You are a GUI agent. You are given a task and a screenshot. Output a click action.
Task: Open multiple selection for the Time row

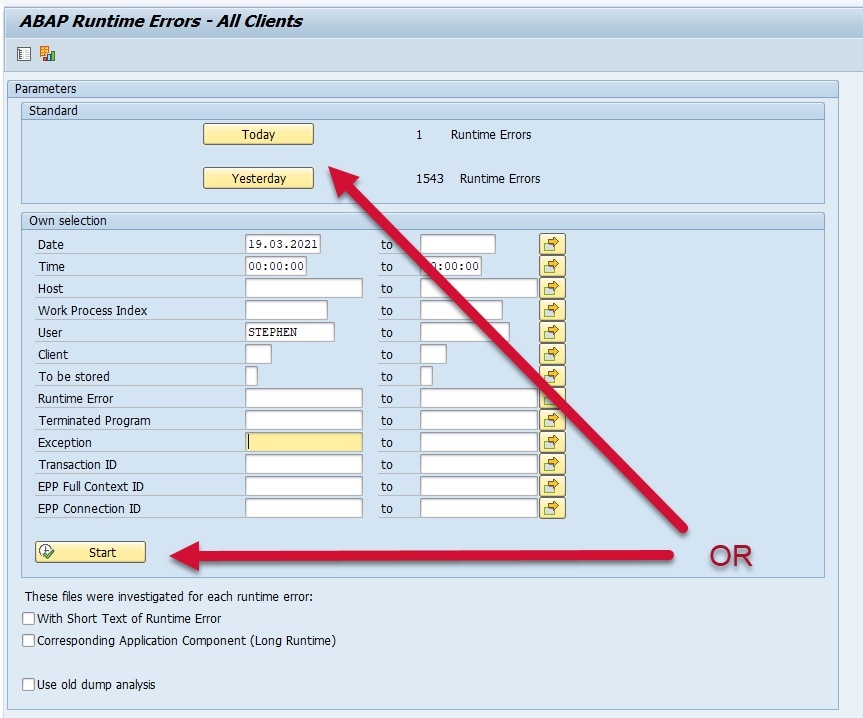(552, 266)
